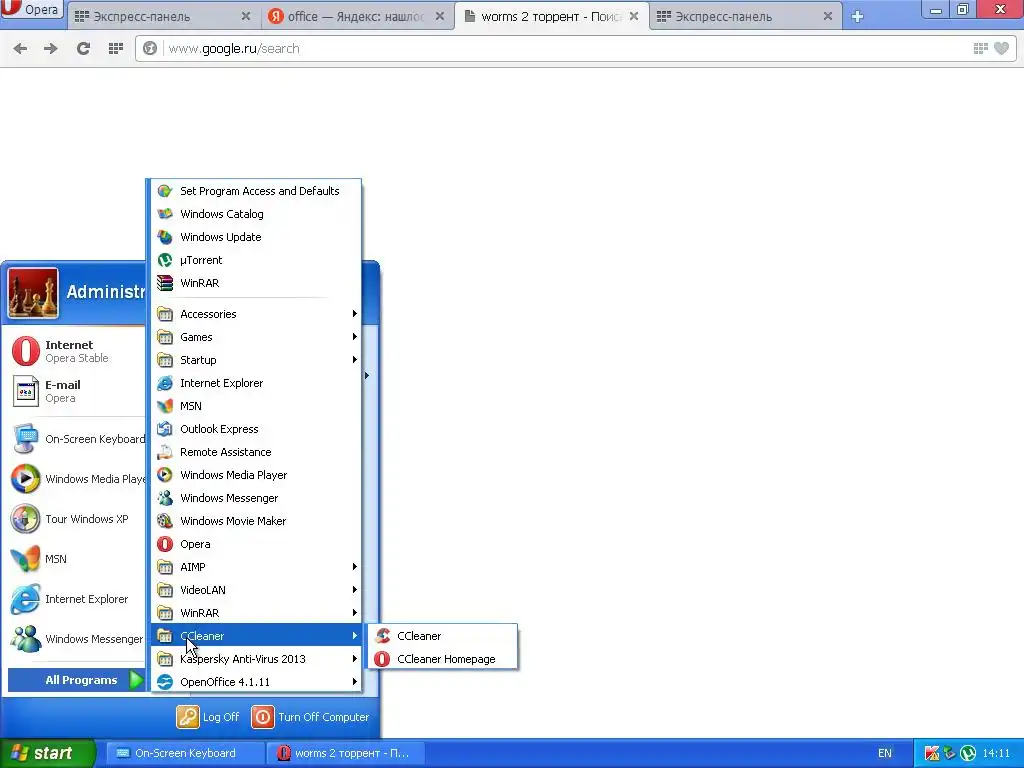Image resolution: width=1024 pixels, height=768 pixels.
Task: Open On-Screen Keyboard from Start menu
Action: [77, 439]
